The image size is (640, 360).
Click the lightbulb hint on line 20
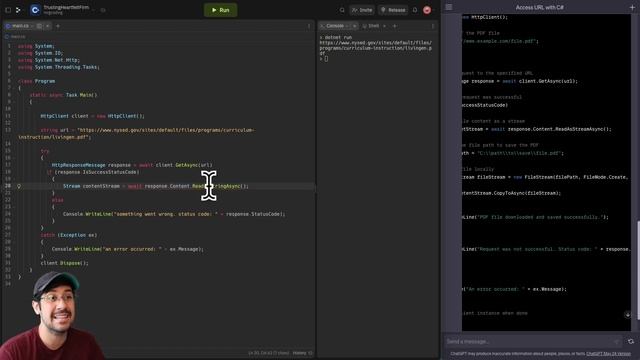tap(19, 186)
